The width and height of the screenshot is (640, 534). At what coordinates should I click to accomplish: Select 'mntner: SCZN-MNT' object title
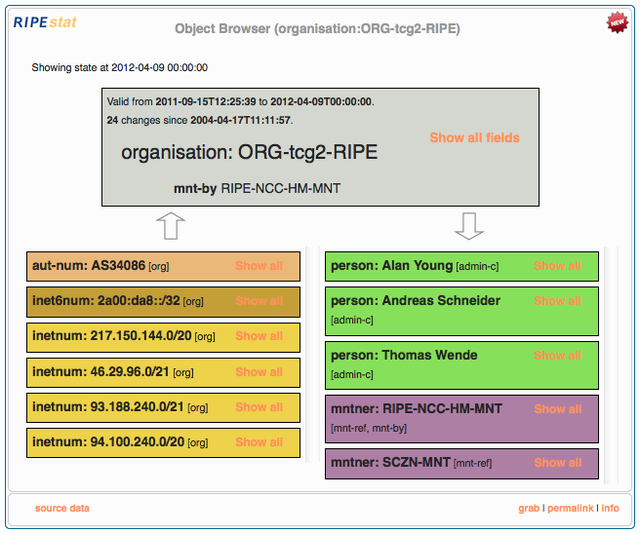point(391,463)
